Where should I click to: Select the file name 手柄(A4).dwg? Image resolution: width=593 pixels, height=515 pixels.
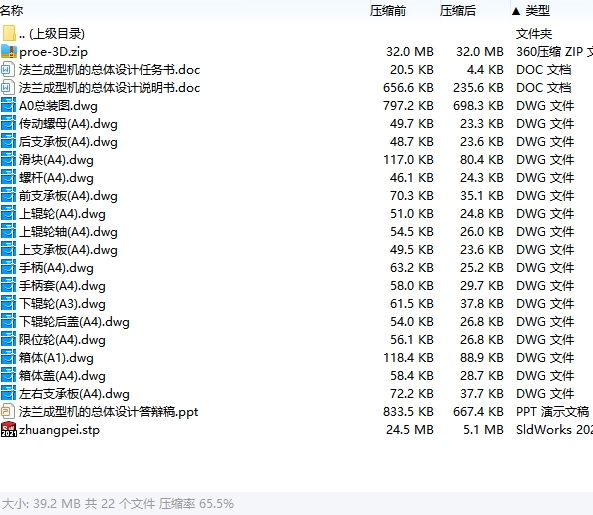pos(56,268)
